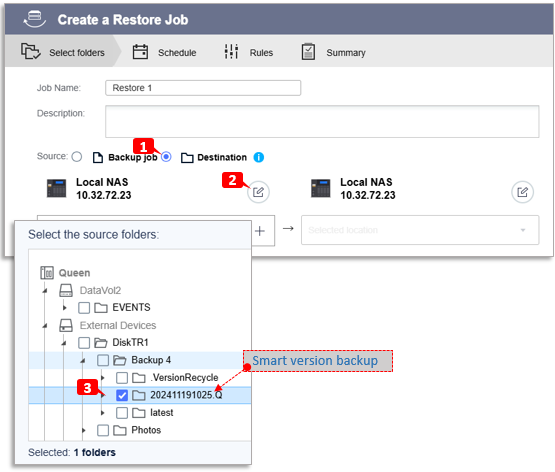Check the latest folder checkbox

click(x=122, y=413)
